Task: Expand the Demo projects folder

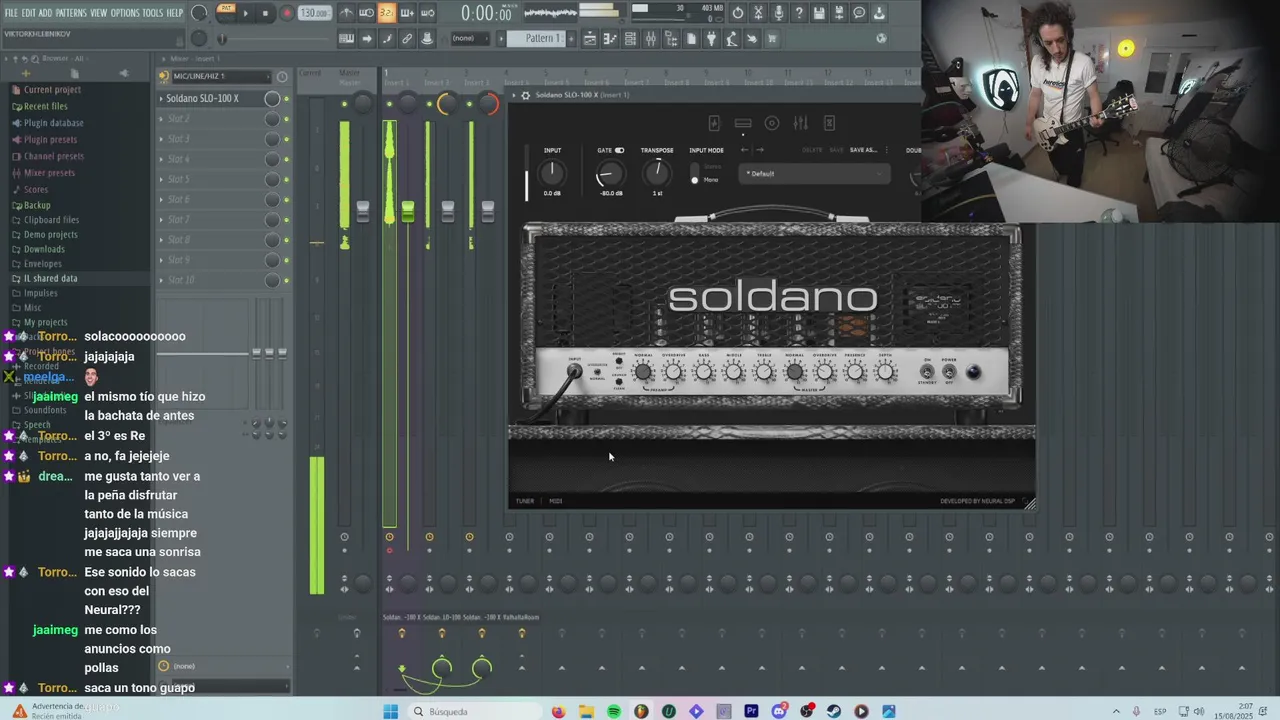Action: 50,234
